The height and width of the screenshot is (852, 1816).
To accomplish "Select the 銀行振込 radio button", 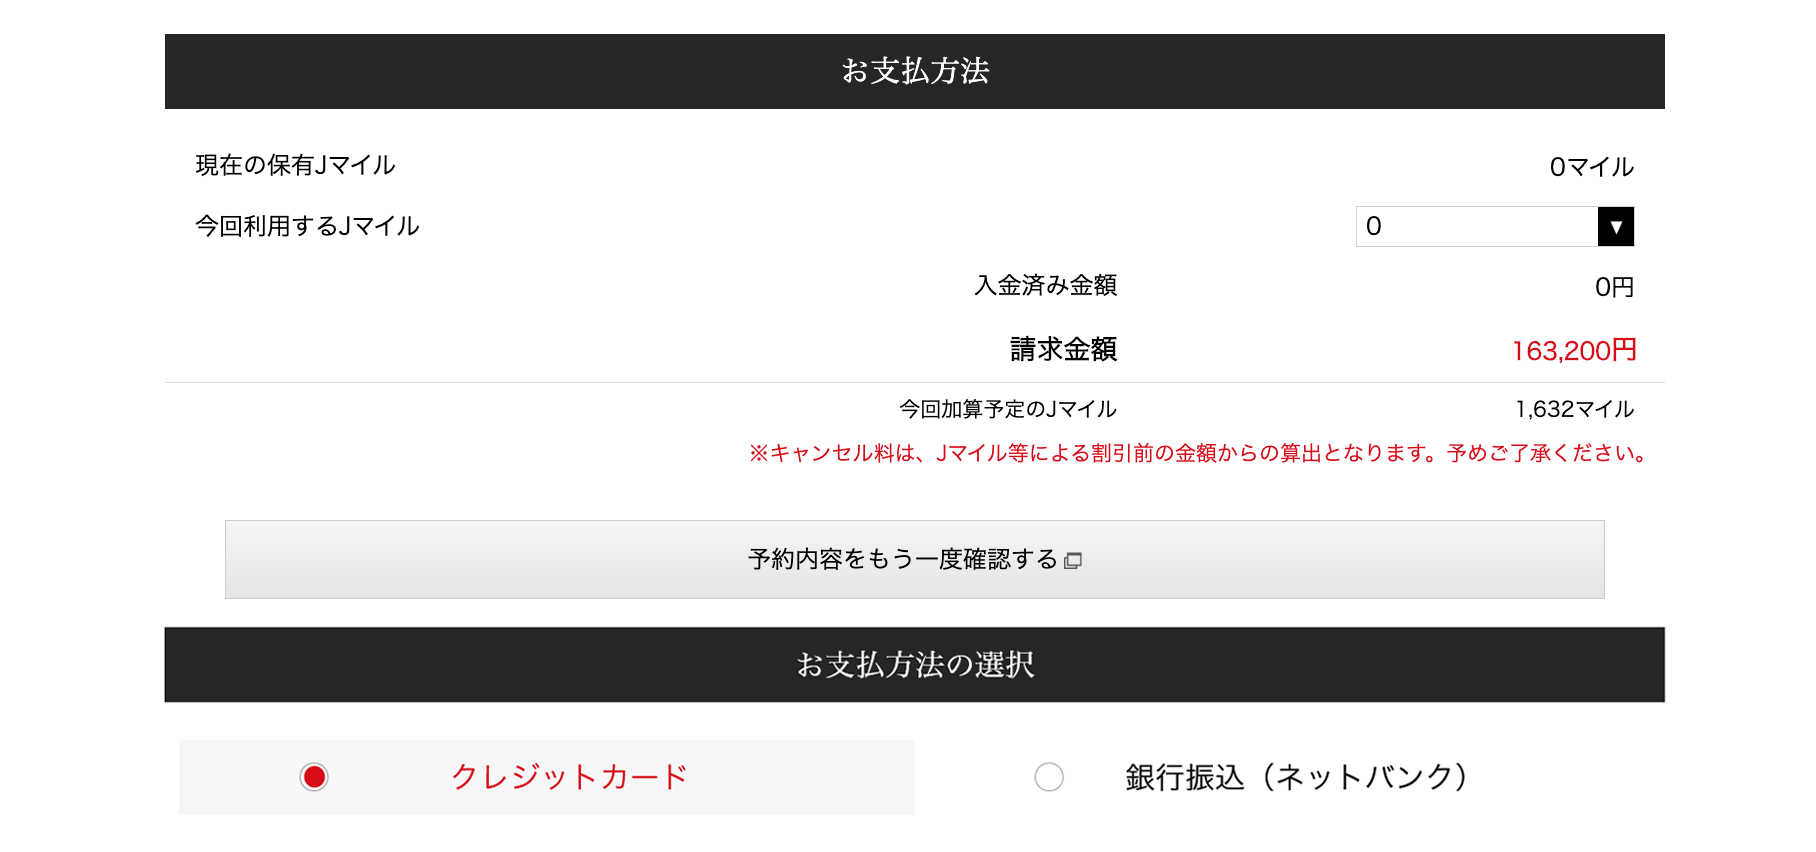I will point(1049,777).
